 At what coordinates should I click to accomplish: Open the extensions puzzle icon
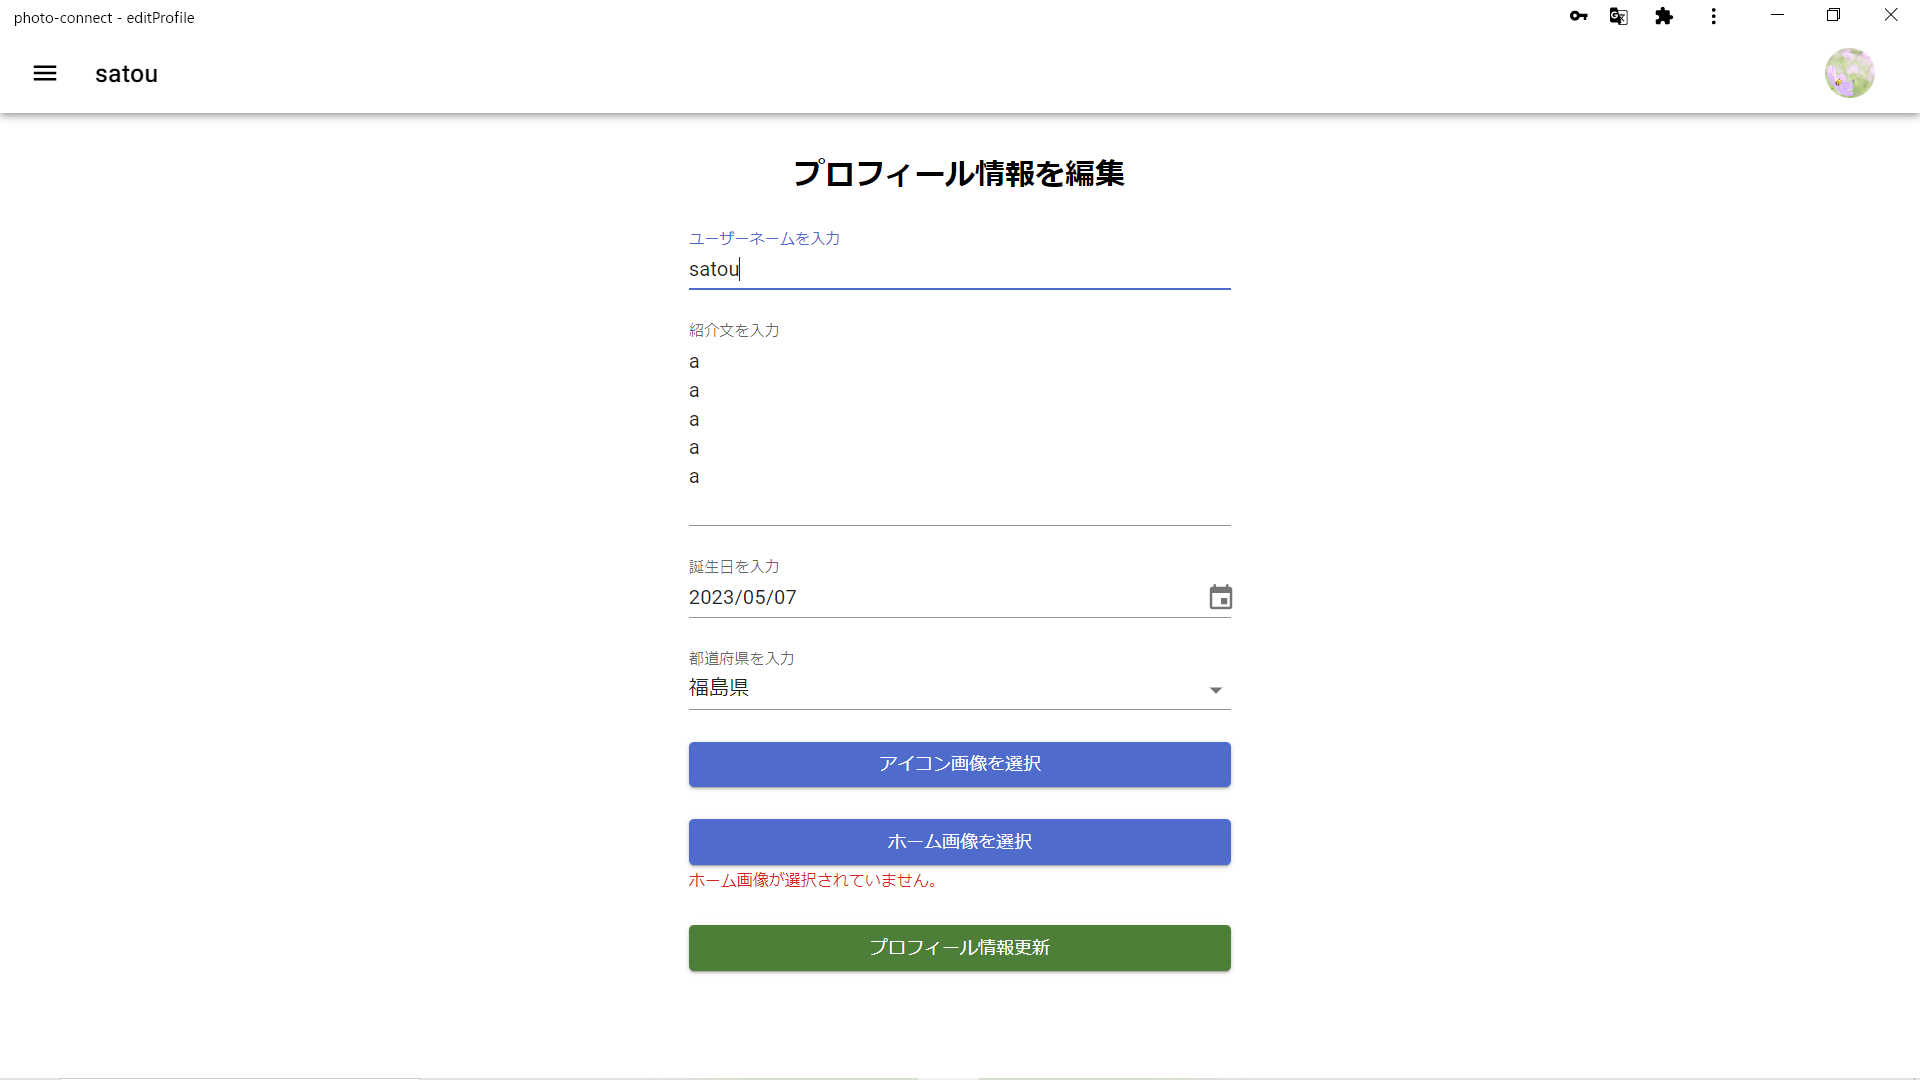1664,16
